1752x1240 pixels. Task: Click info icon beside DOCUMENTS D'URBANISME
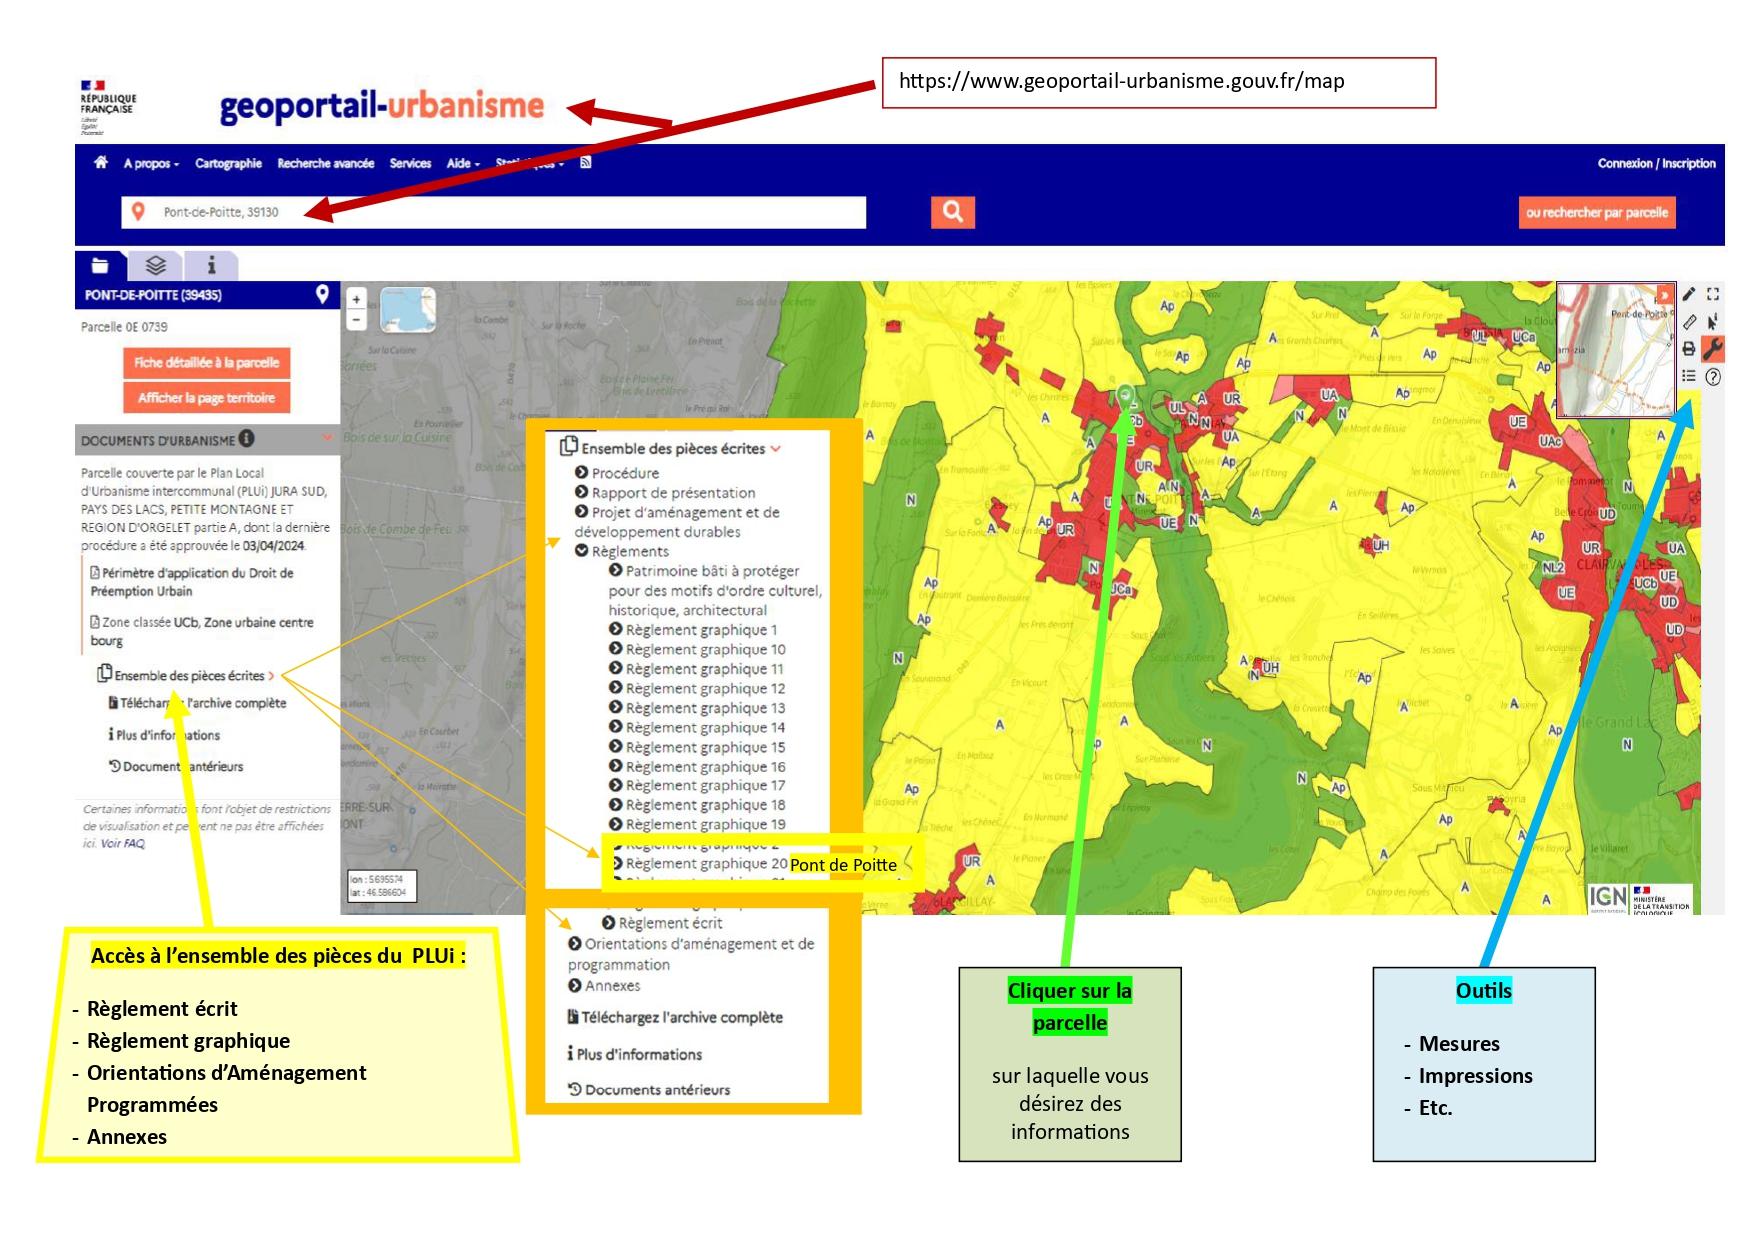247,438
